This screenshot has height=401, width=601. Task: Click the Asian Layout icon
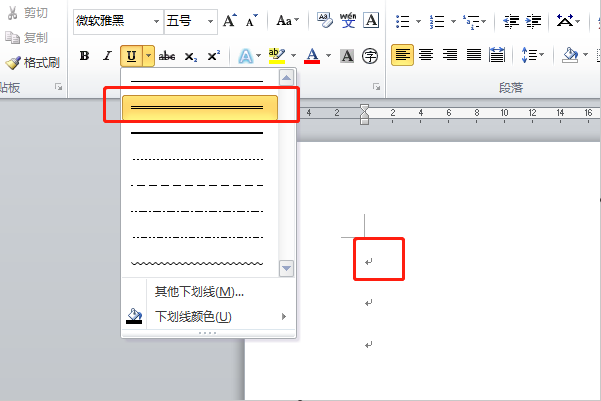tap(565, 20)
